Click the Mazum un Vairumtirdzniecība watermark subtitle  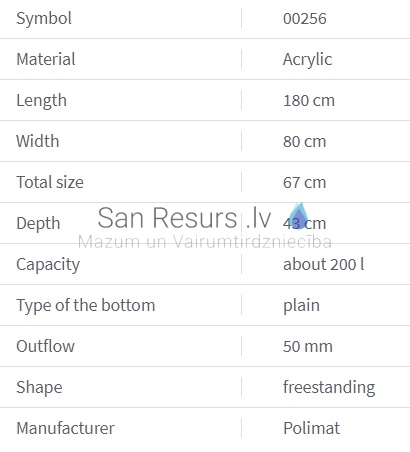point(205,241)
